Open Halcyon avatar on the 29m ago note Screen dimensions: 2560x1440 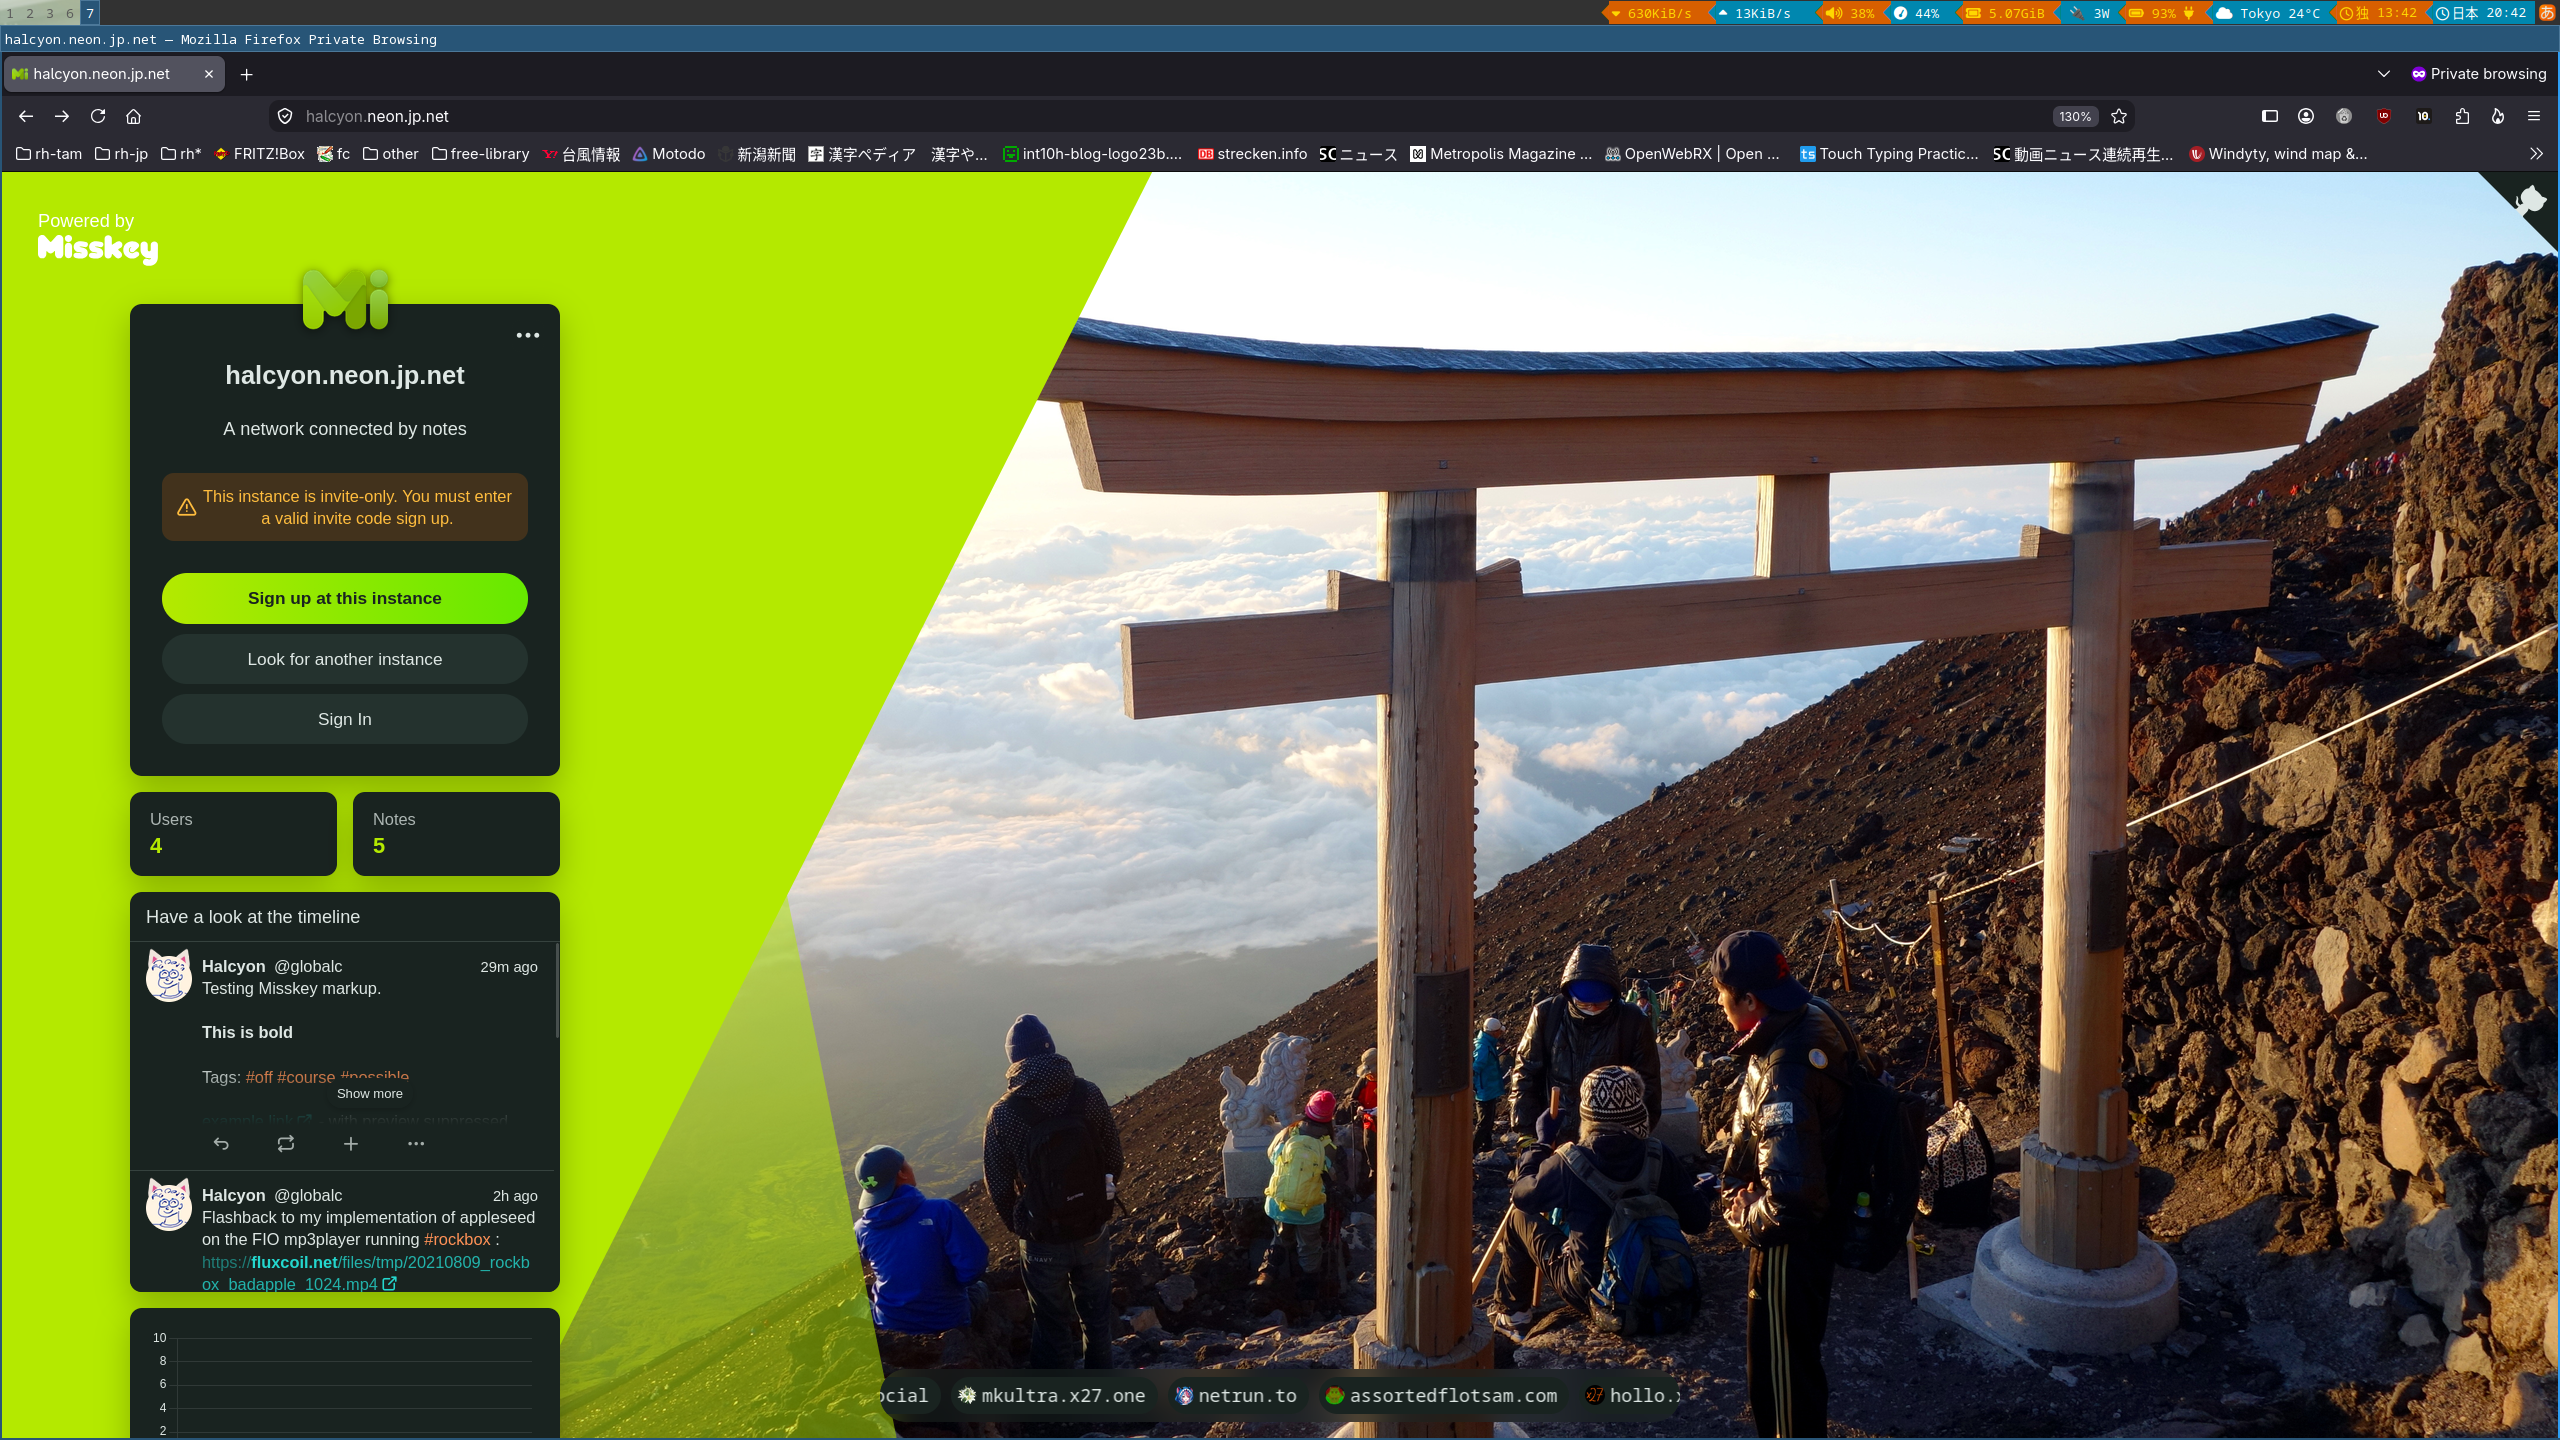coord(168,975)
